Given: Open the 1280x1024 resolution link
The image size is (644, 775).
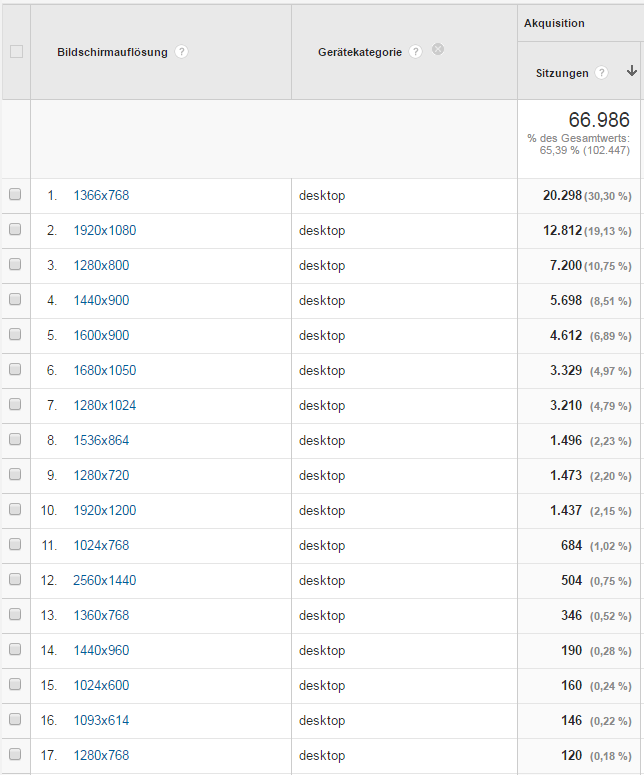Looking at the screenshot, I should tap(105, 406).
